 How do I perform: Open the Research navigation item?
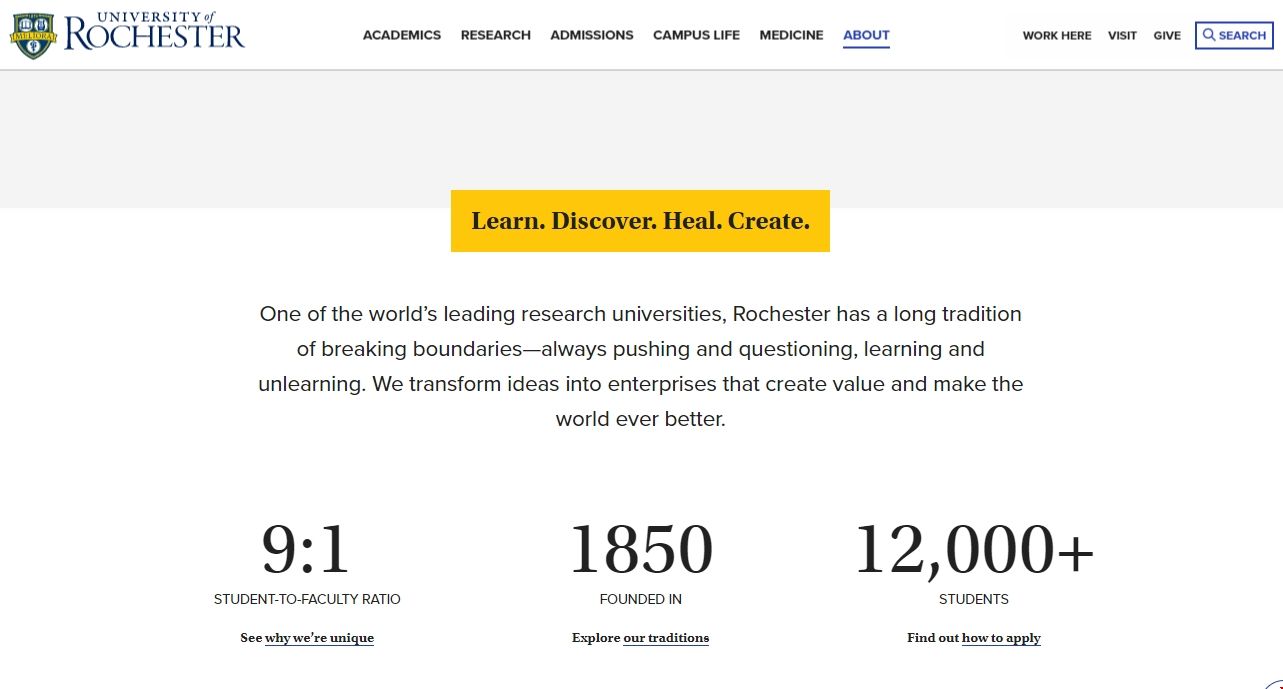495,35
